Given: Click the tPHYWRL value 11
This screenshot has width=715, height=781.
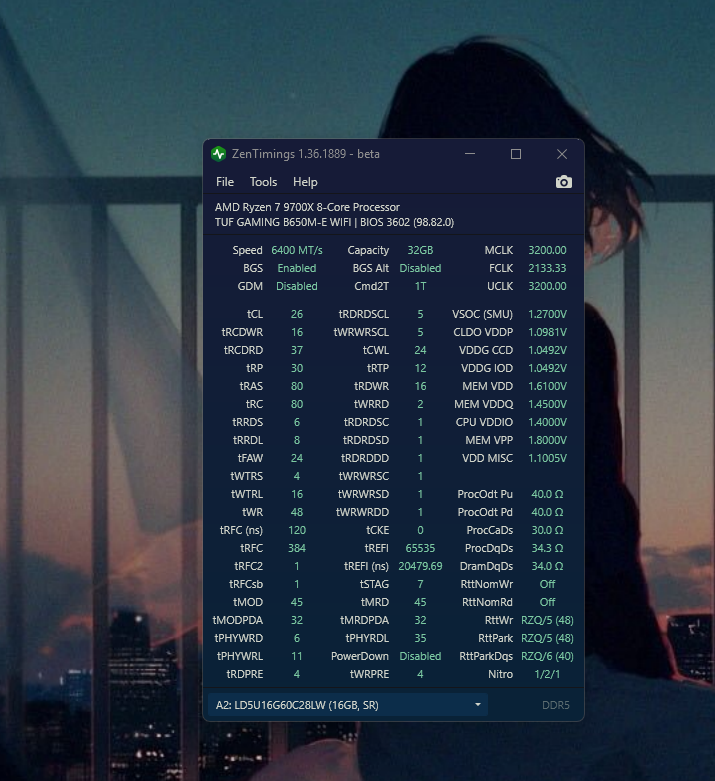Looking at the screenshot, I should (296, 656).
